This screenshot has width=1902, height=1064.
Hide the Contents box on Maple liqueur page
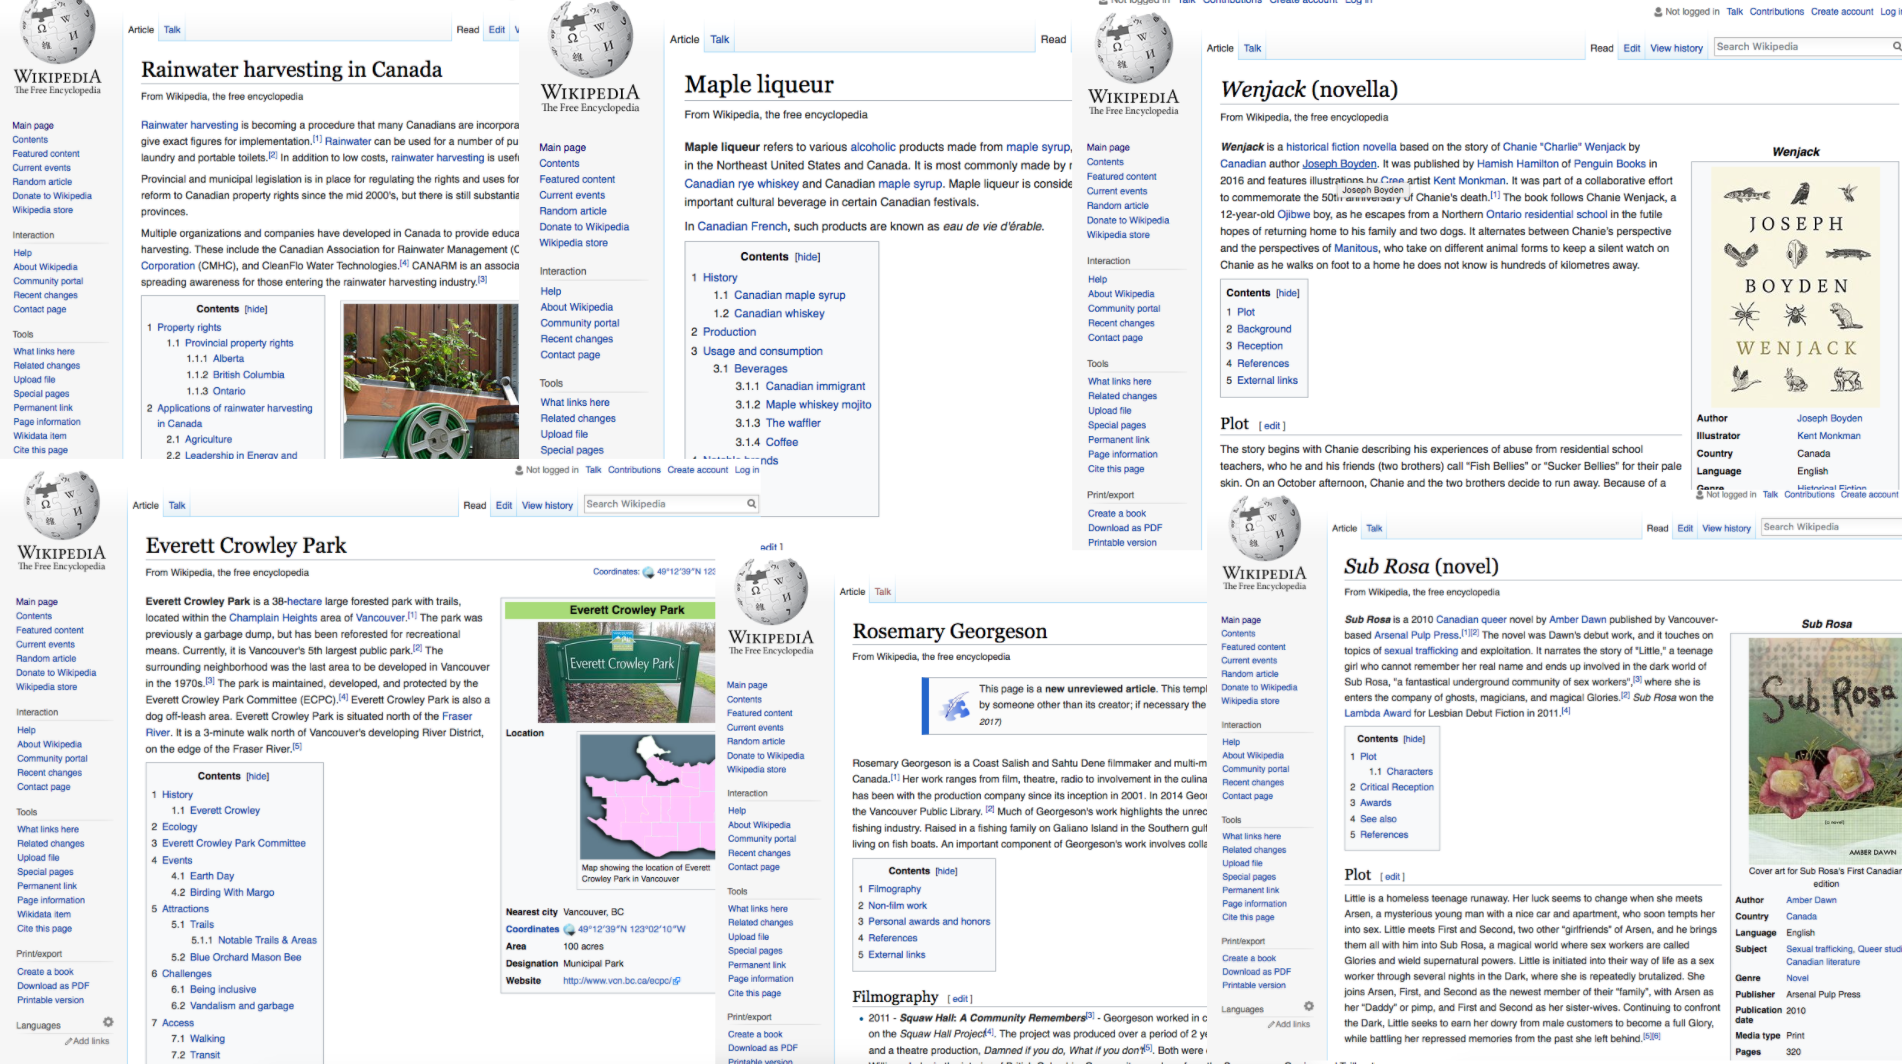(x=807, y=257)
